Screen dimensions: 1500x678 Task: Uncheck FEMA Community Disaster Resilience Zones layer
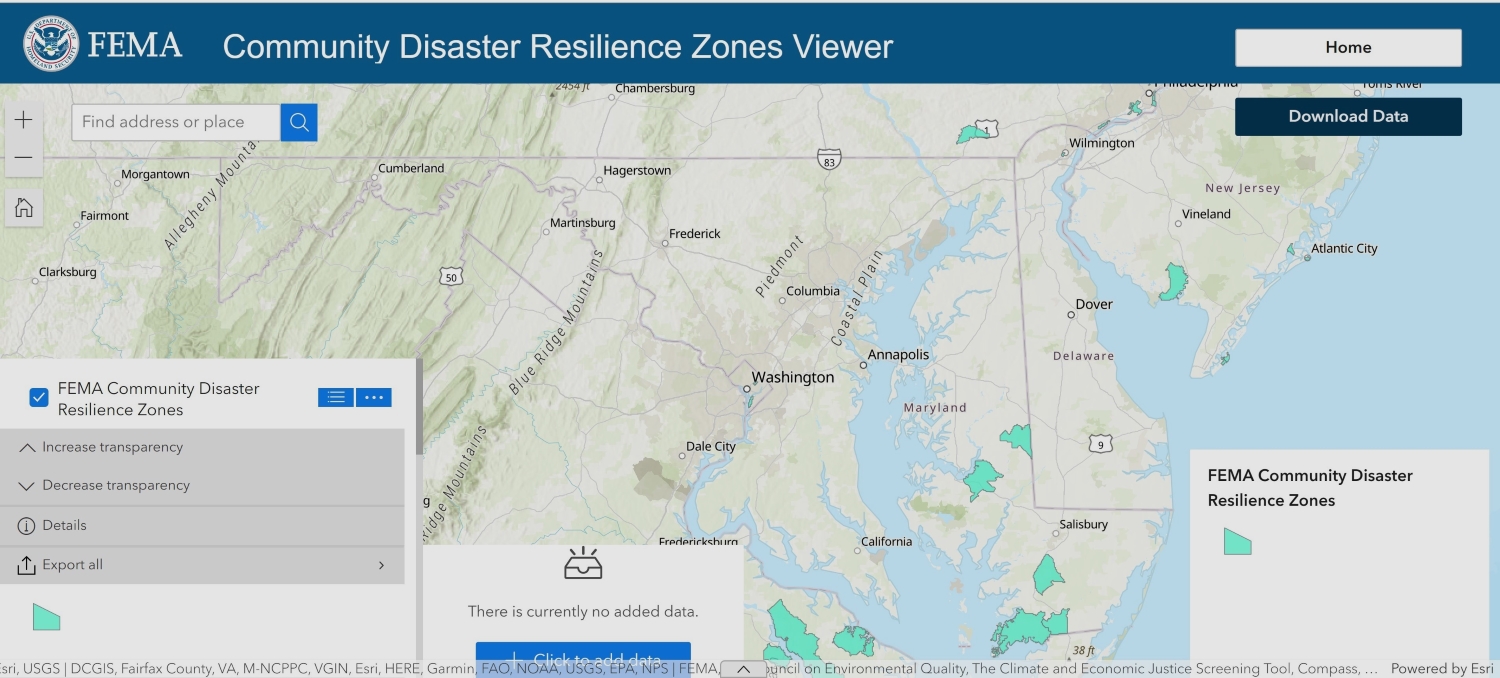[39, 398]
